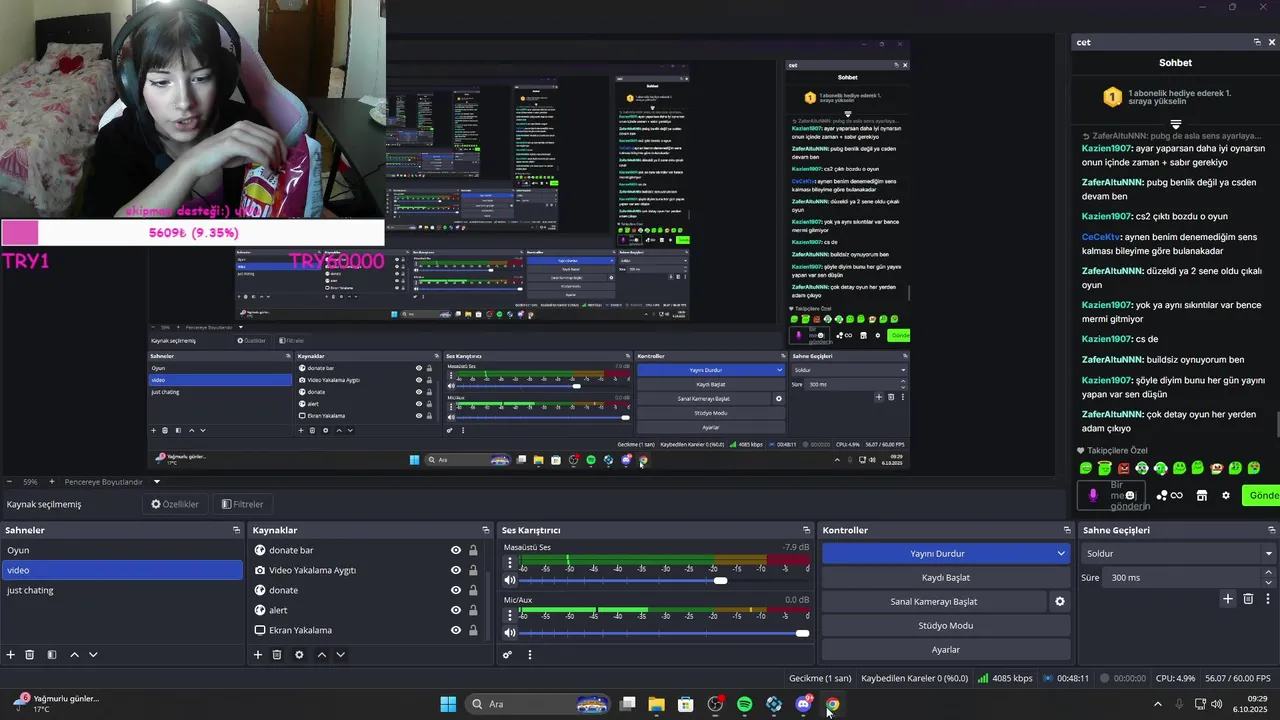Viewport: 1280px width, 720px height.
Task: Open advanced audio properties gears icon
Action: [507, 655]
